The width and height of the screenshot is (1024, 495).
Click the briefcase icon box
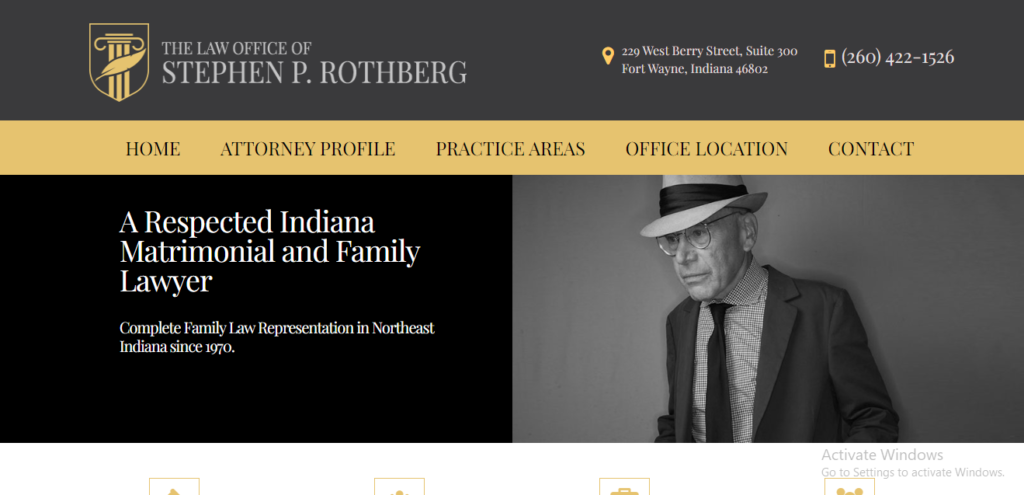click(x=624, y=487)
